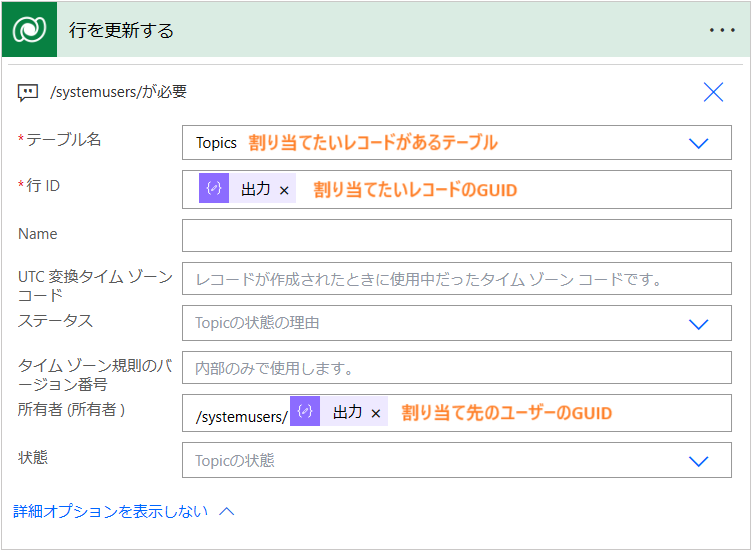Click the green Dataverse connector icon

[x=29, y=30]
